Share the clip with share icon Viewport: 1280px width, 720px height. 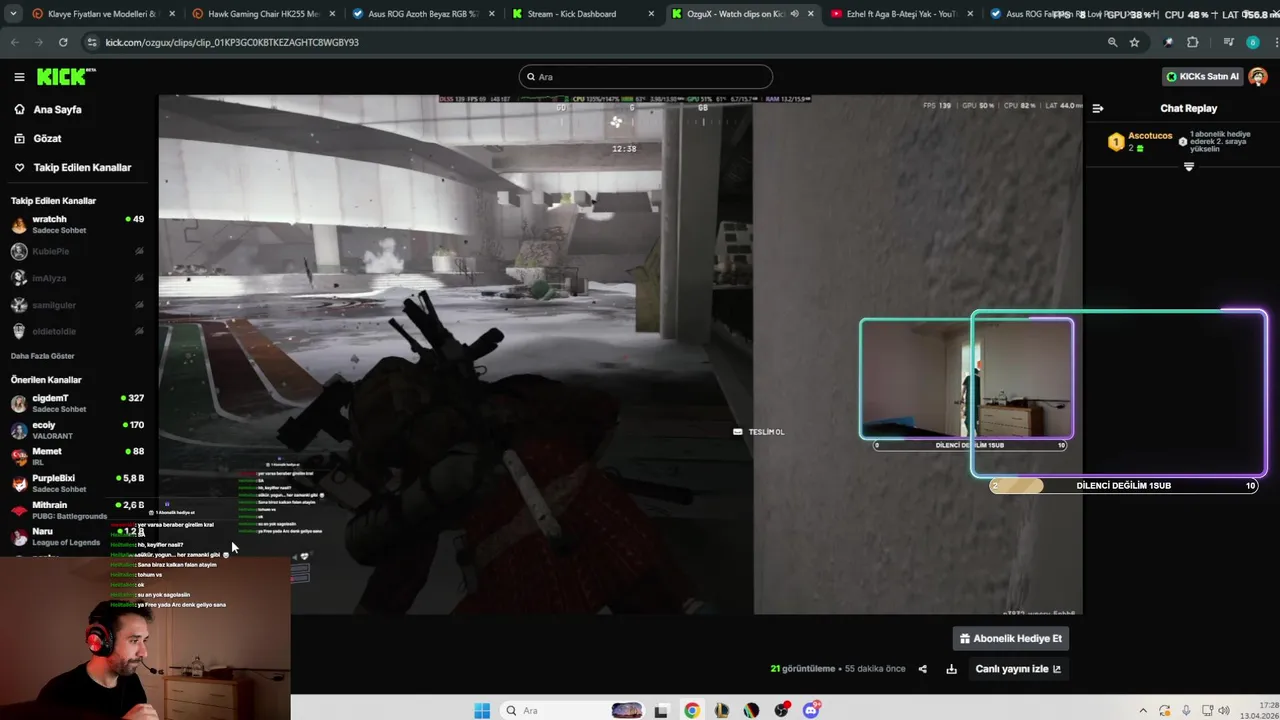point(922,669)
